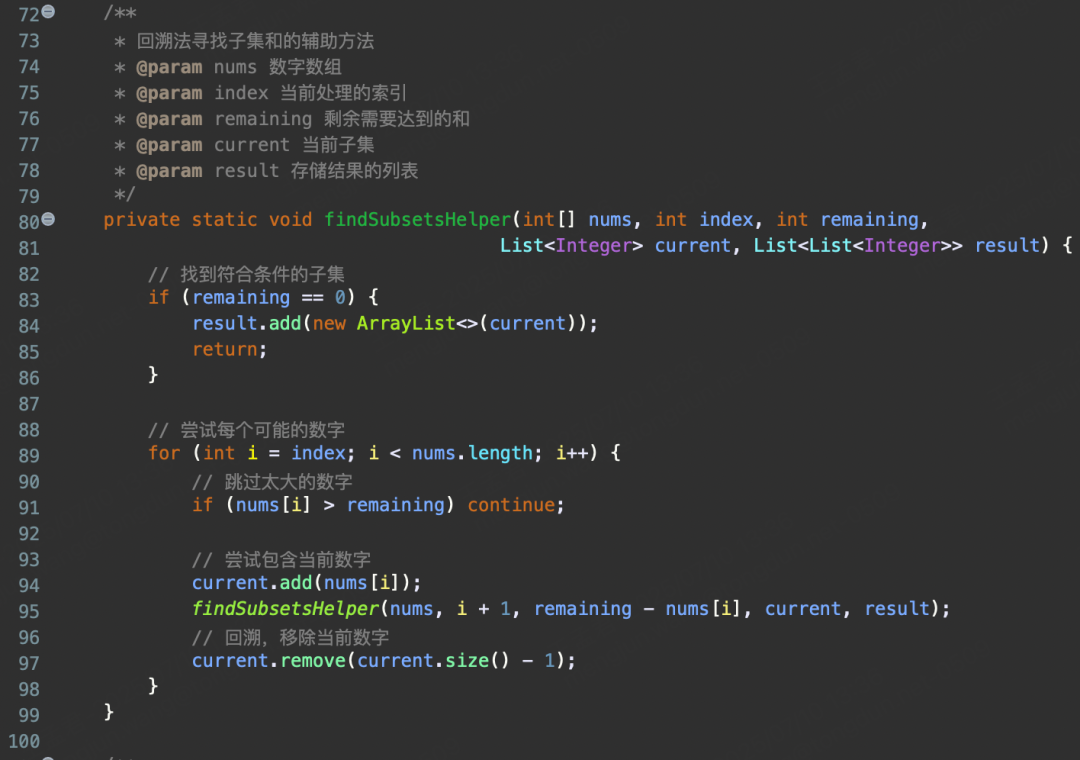Image resolution: width=1080 pixels, height=760 pixels.
Task: Click 'current.add' on line 94
Action: (x=252, y=583)
